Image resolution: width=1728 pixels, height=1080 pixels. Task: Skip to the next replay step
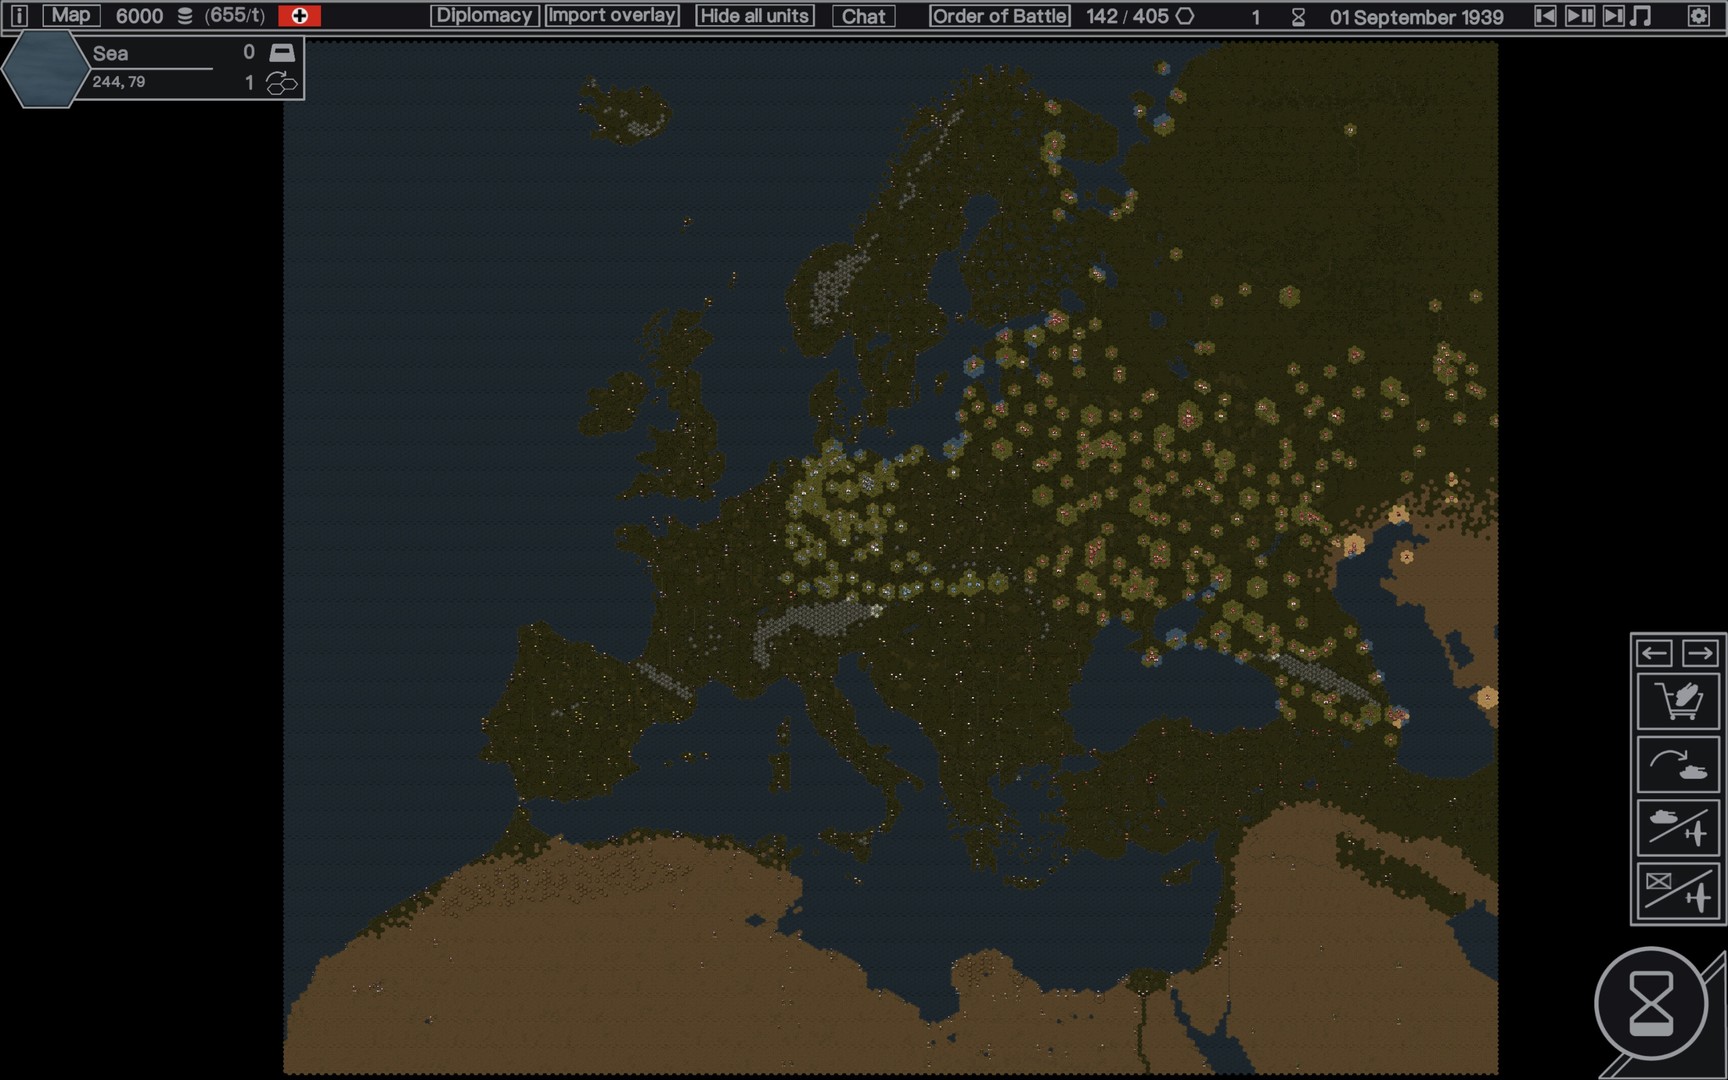pyautogui.click(x=1613, y=16)
